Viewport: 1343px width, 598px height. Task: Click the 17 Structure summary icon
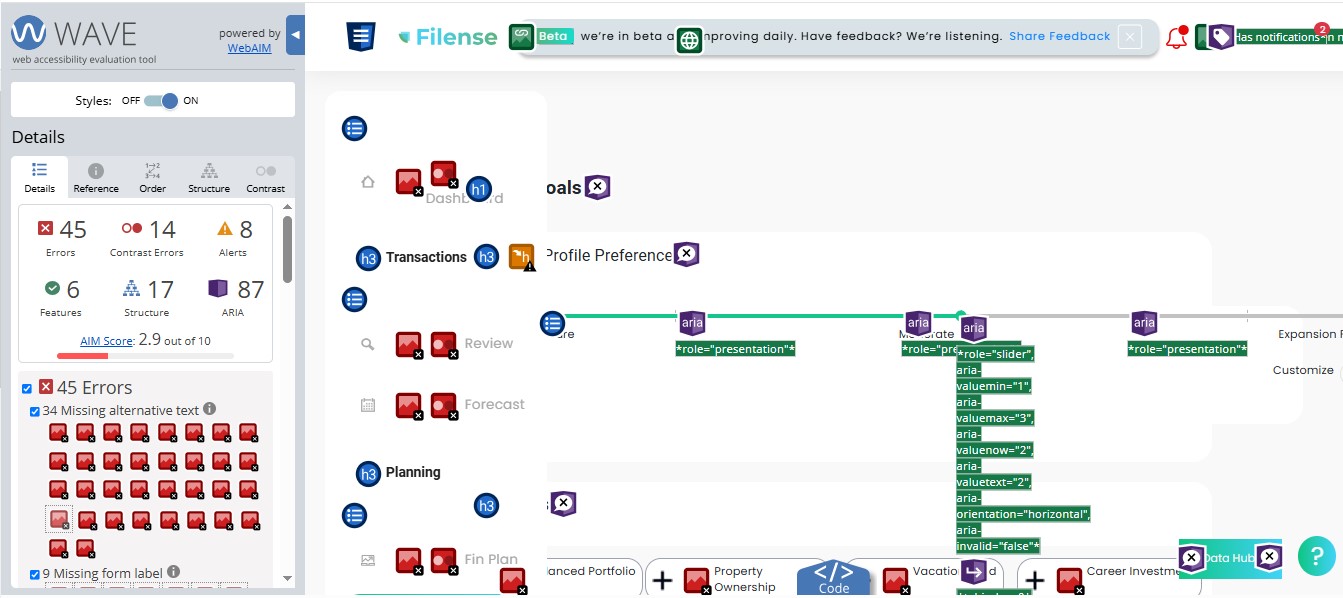(131, 288)
